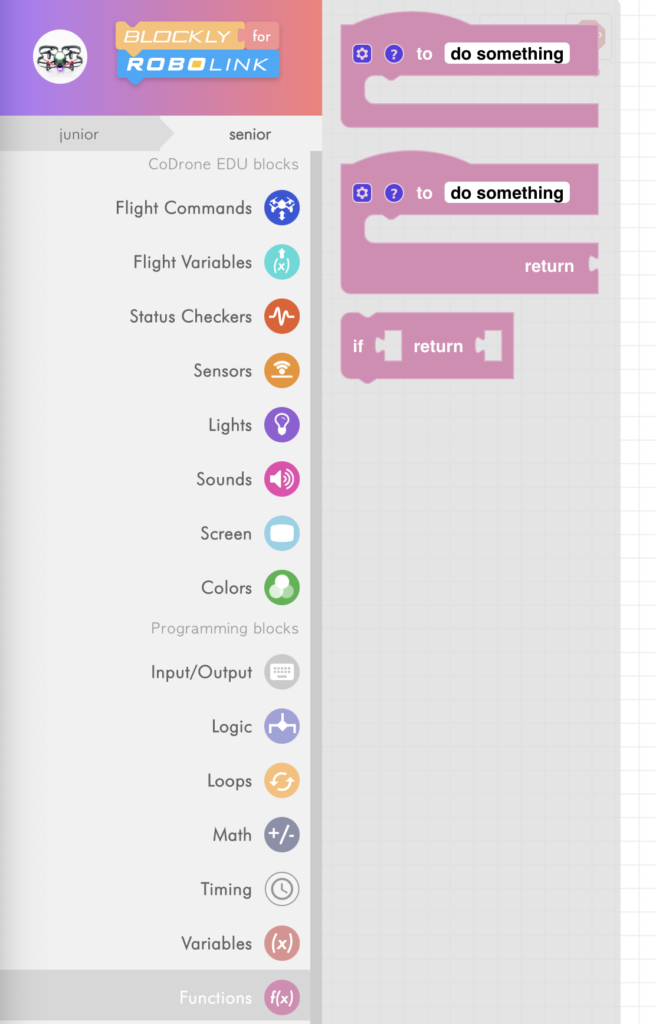Open gear settings on first function block
Screen dimensions: 656x1024
362,54
